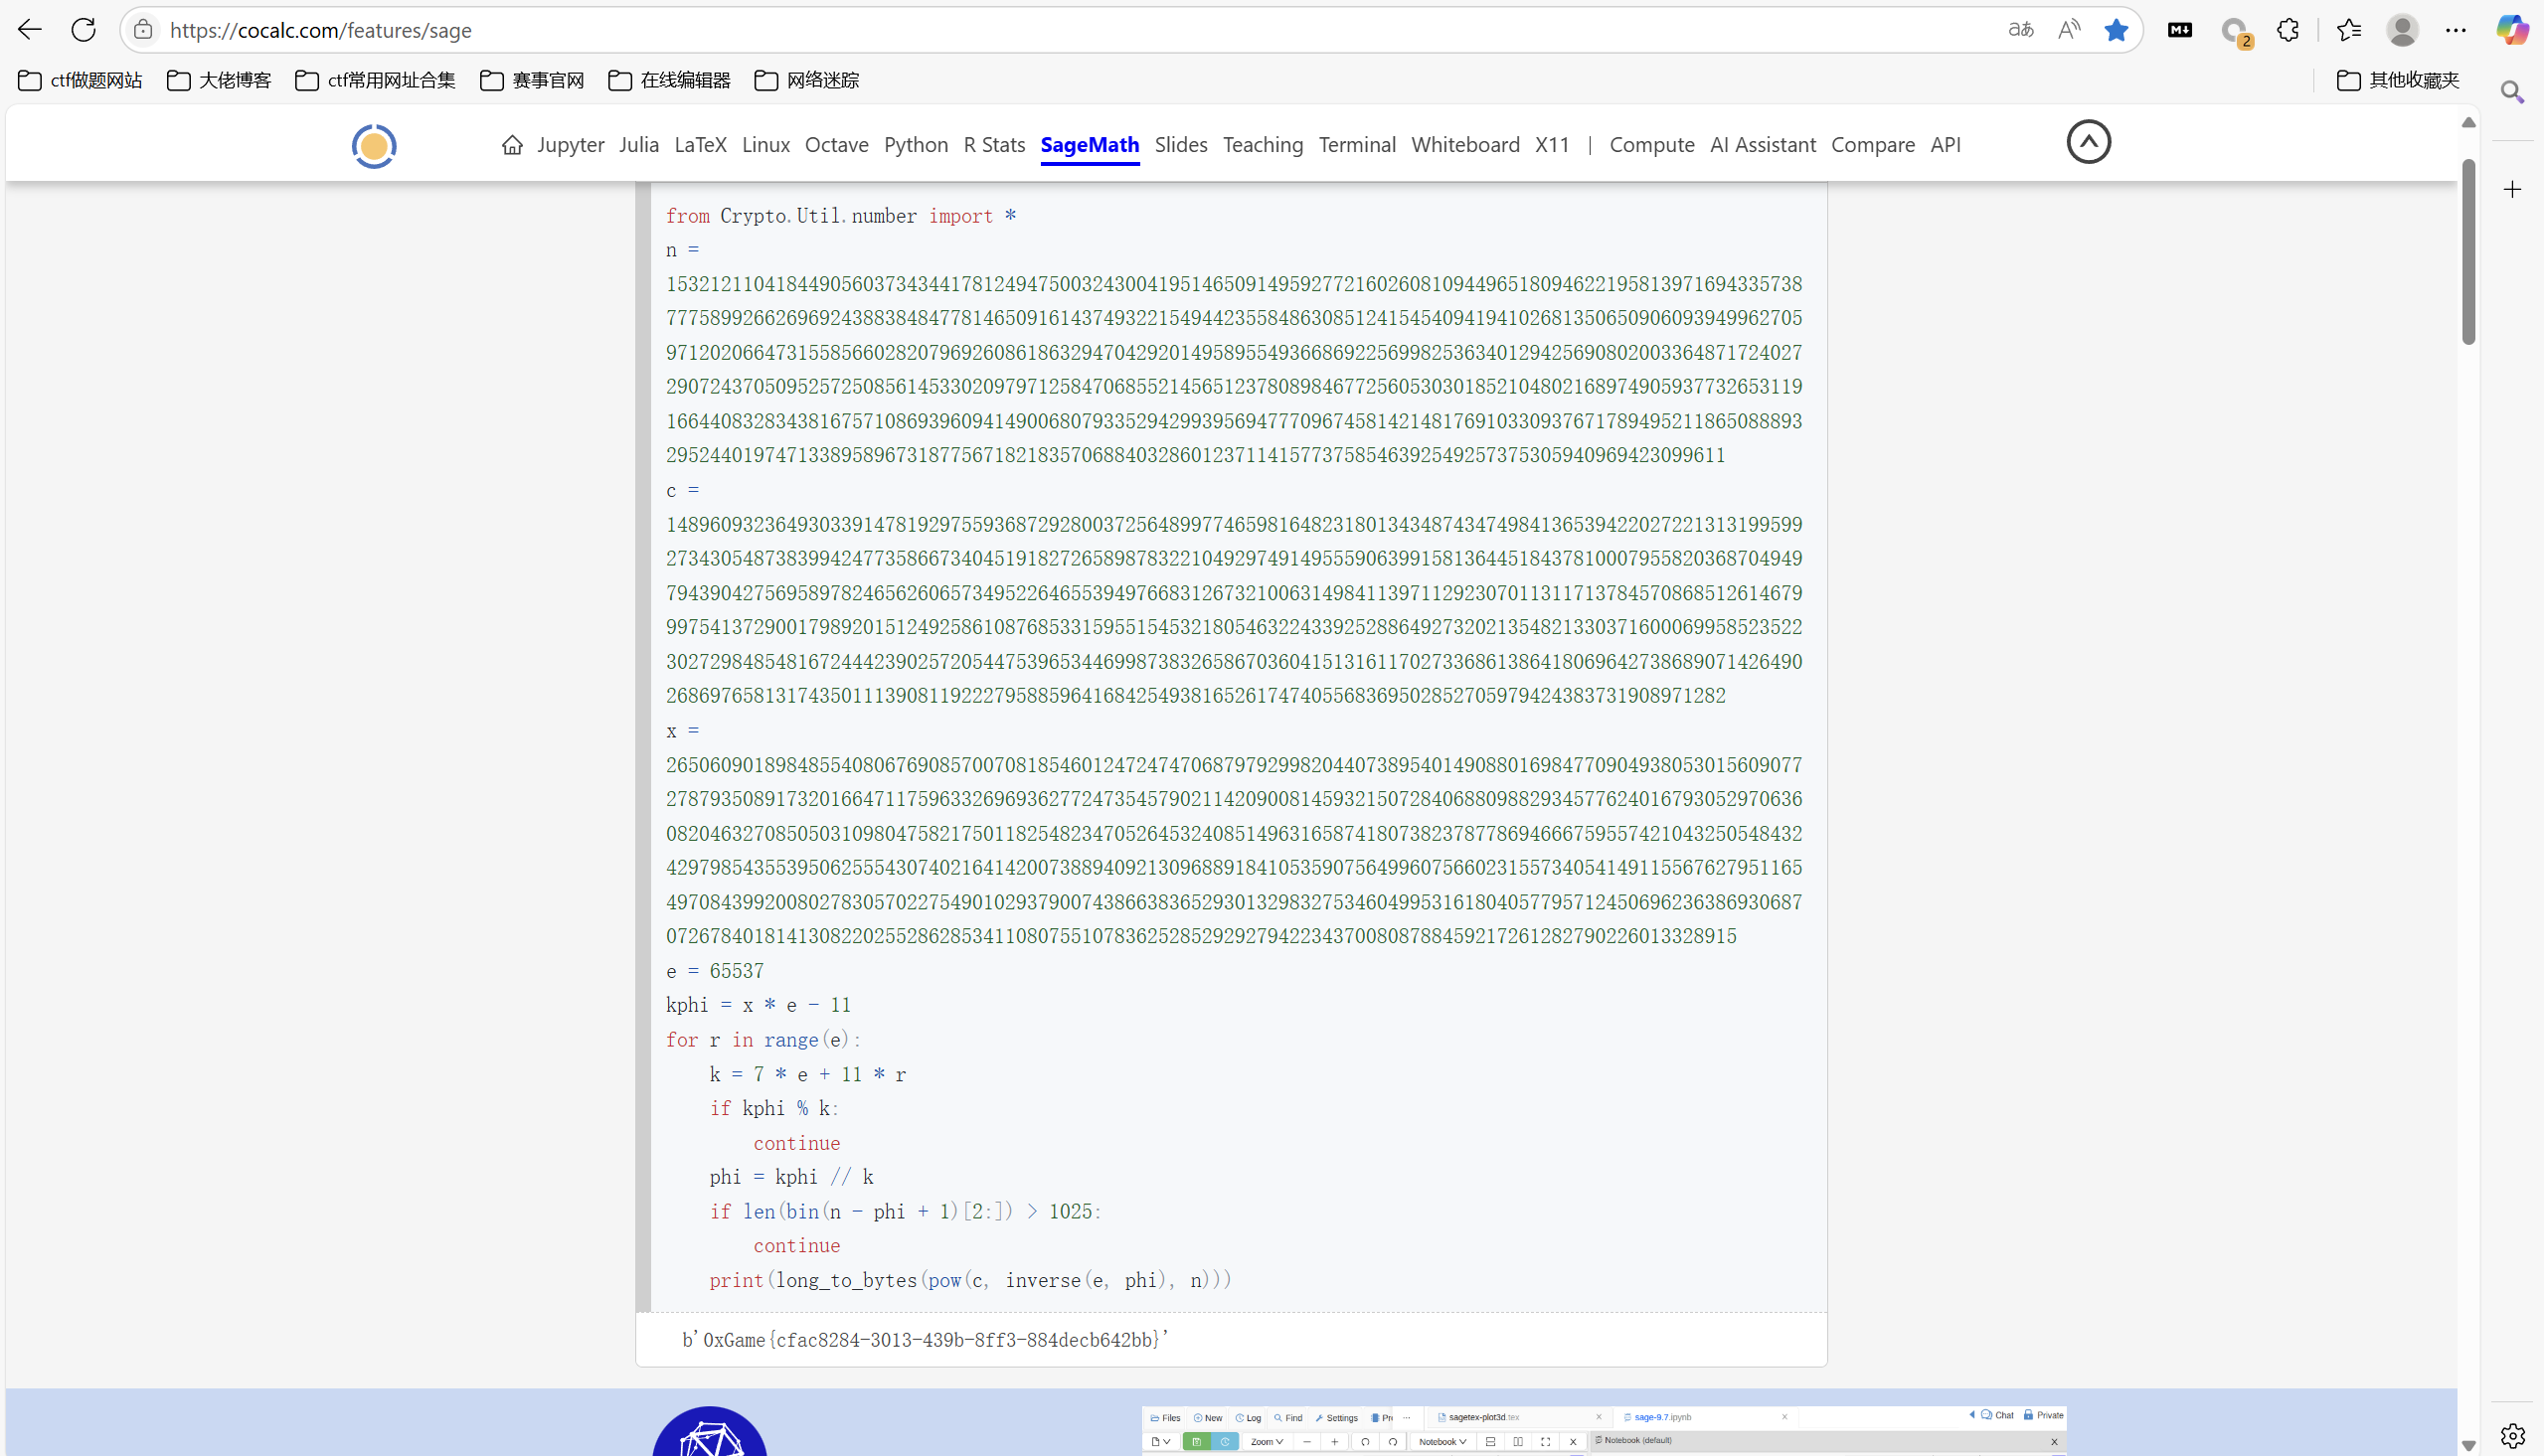Open the favorites list icon

coord(2349,30)
